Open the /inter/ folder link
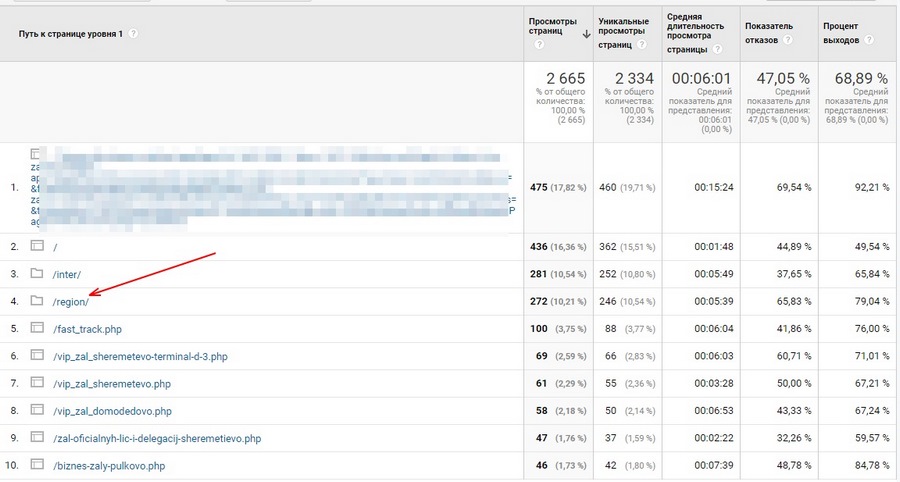 [x=67, y=275]
